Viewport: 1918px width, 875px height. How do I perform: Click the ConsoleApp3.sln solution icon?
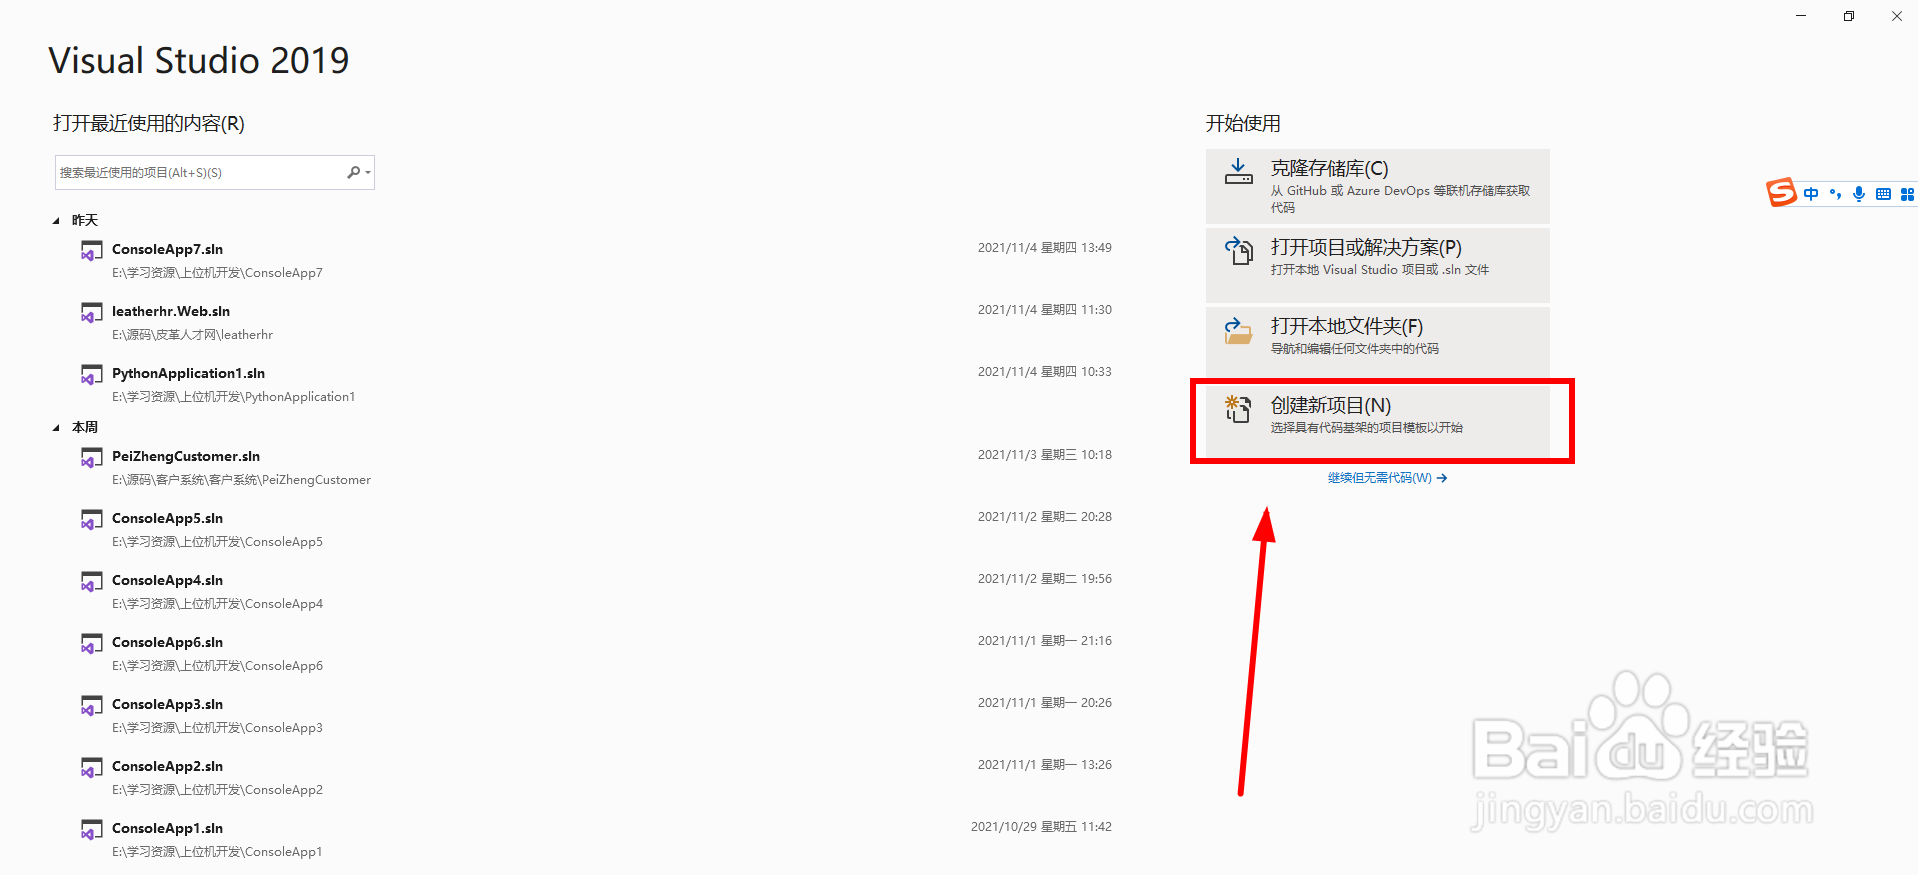[91, 706]
